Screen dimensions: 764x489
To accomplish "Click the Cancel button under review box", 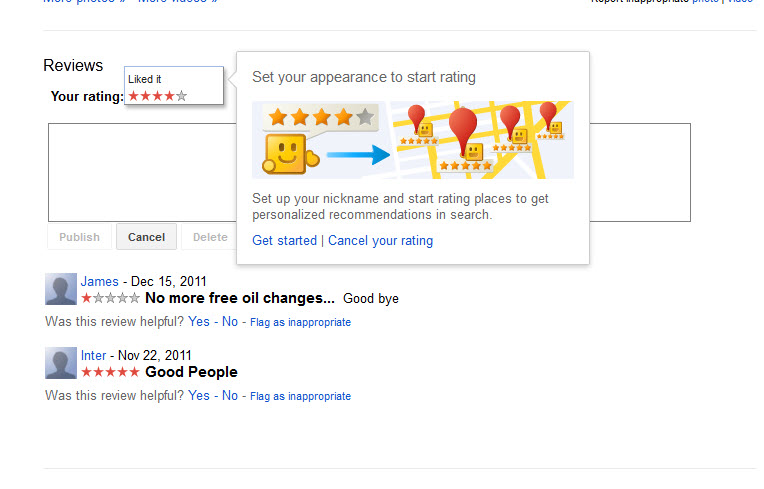I will [146, 237].
